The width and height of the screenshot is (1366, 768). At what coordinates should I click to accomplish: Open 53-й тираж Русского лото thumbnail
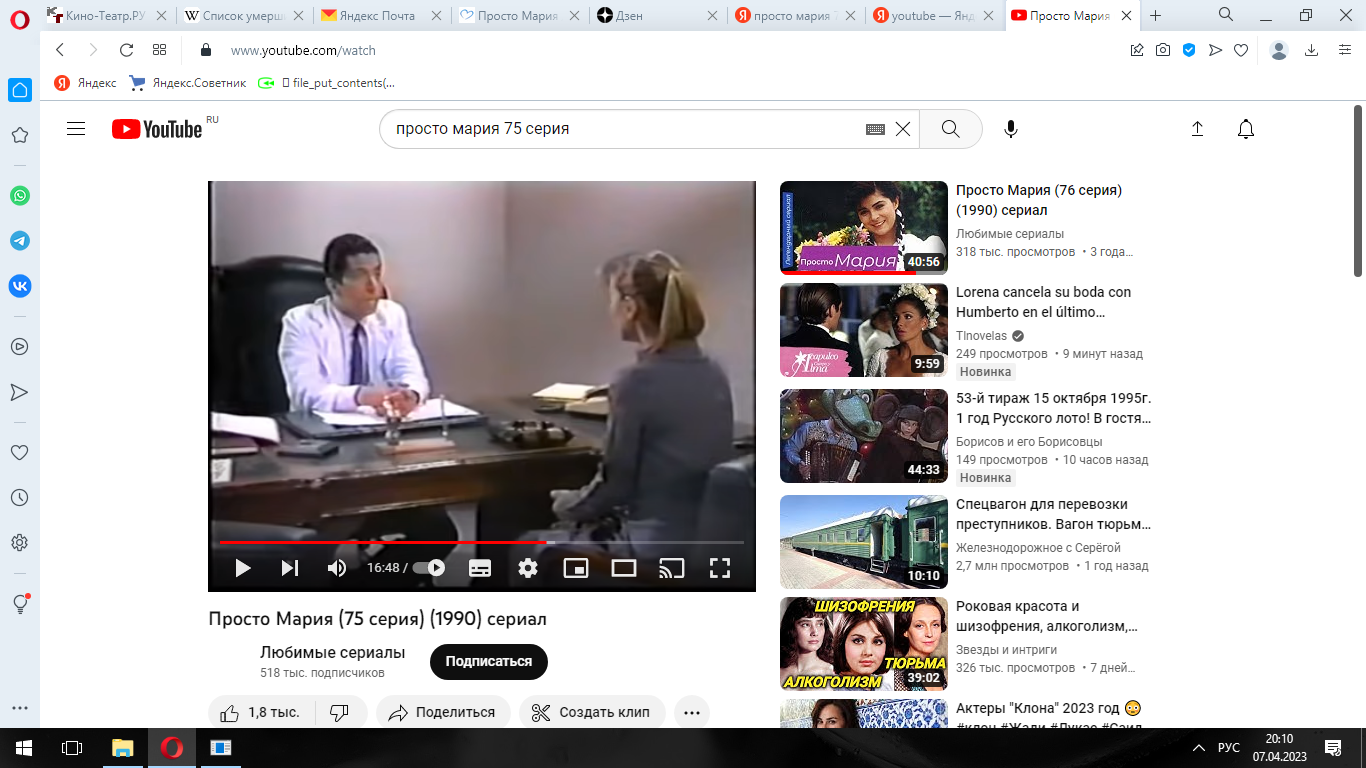click(864, 436)
